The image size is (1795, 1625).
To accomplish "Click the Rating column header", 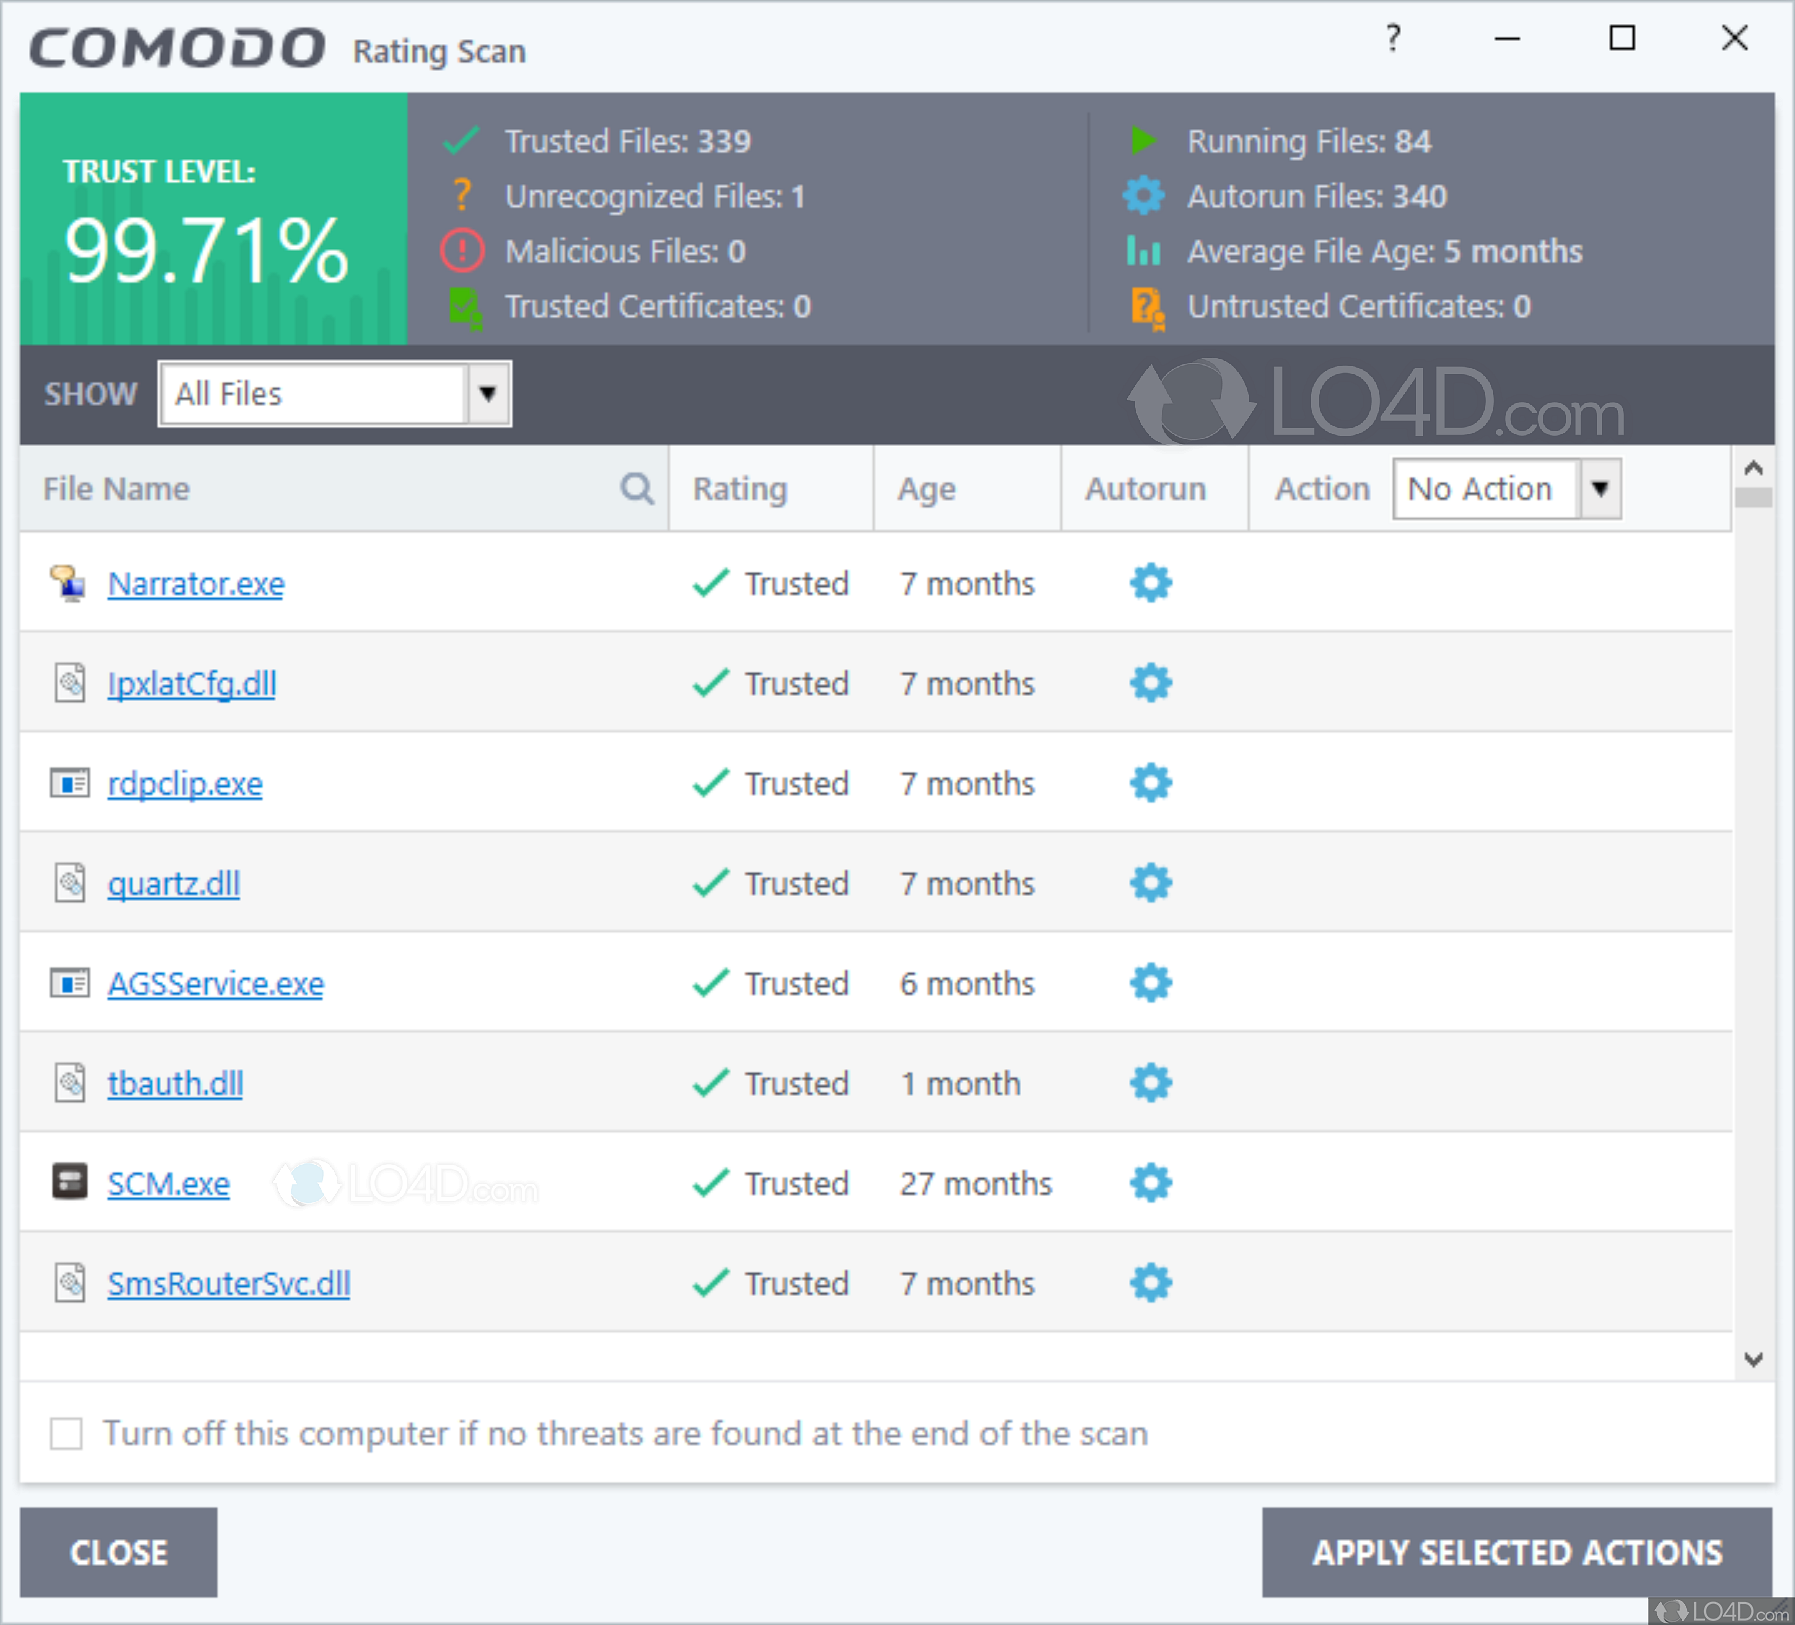I will pos(740,488).
